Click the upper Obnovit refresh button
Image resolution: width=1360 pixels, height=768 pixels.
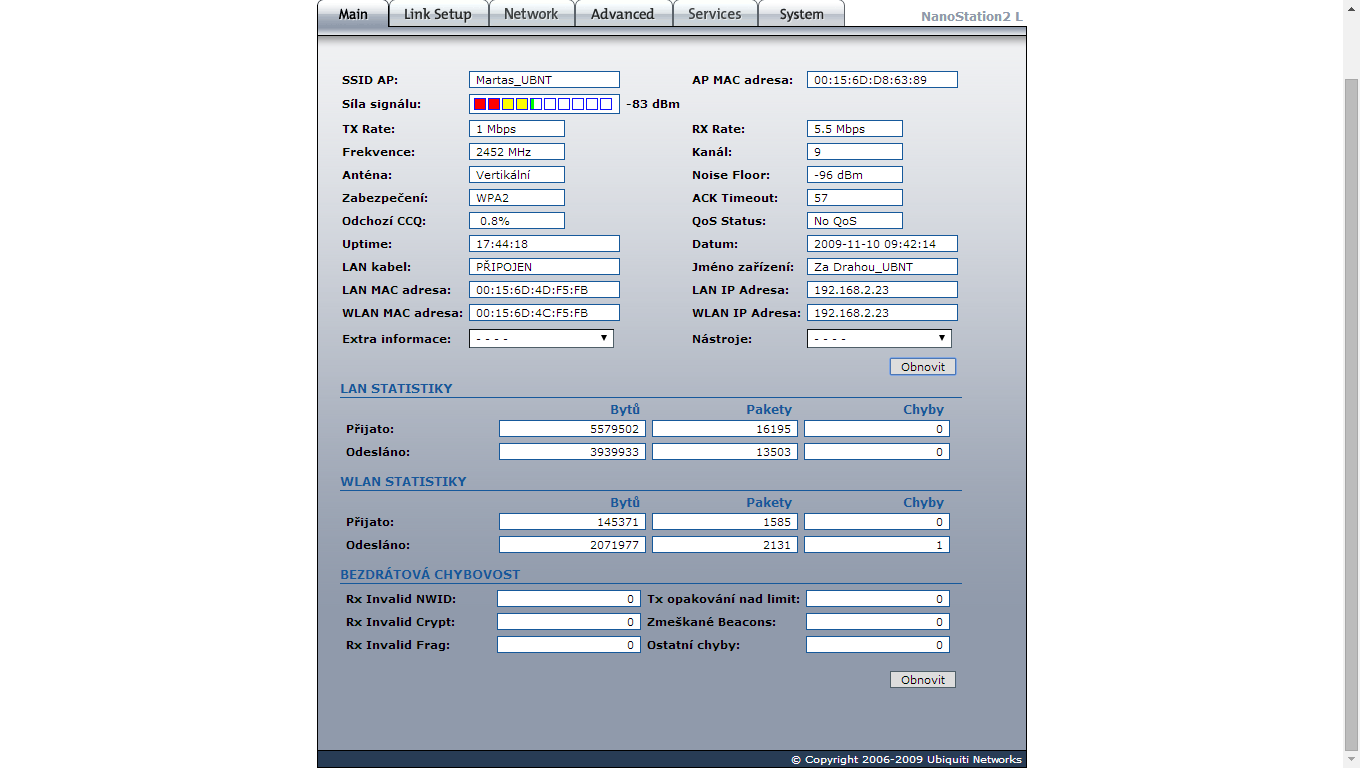923,367
